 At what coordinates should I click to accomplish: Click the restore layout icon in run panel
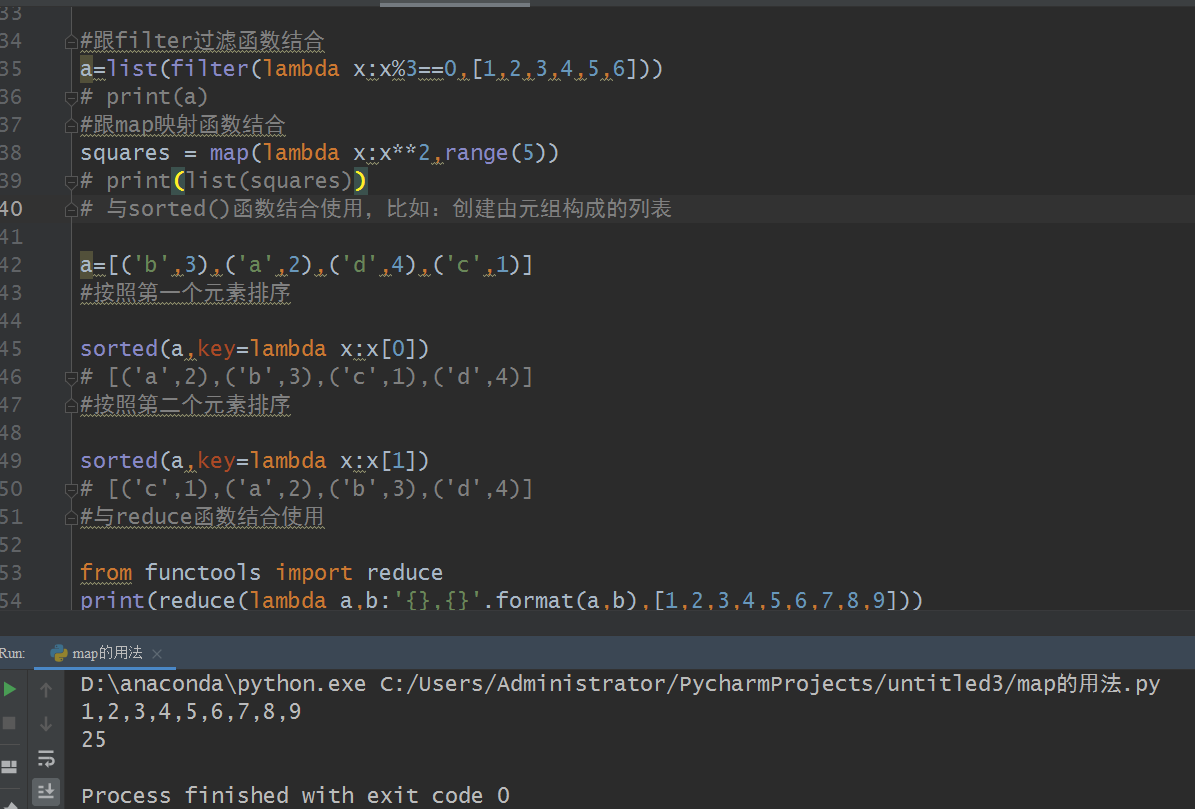pyautogui.click(x=9, y=766)
